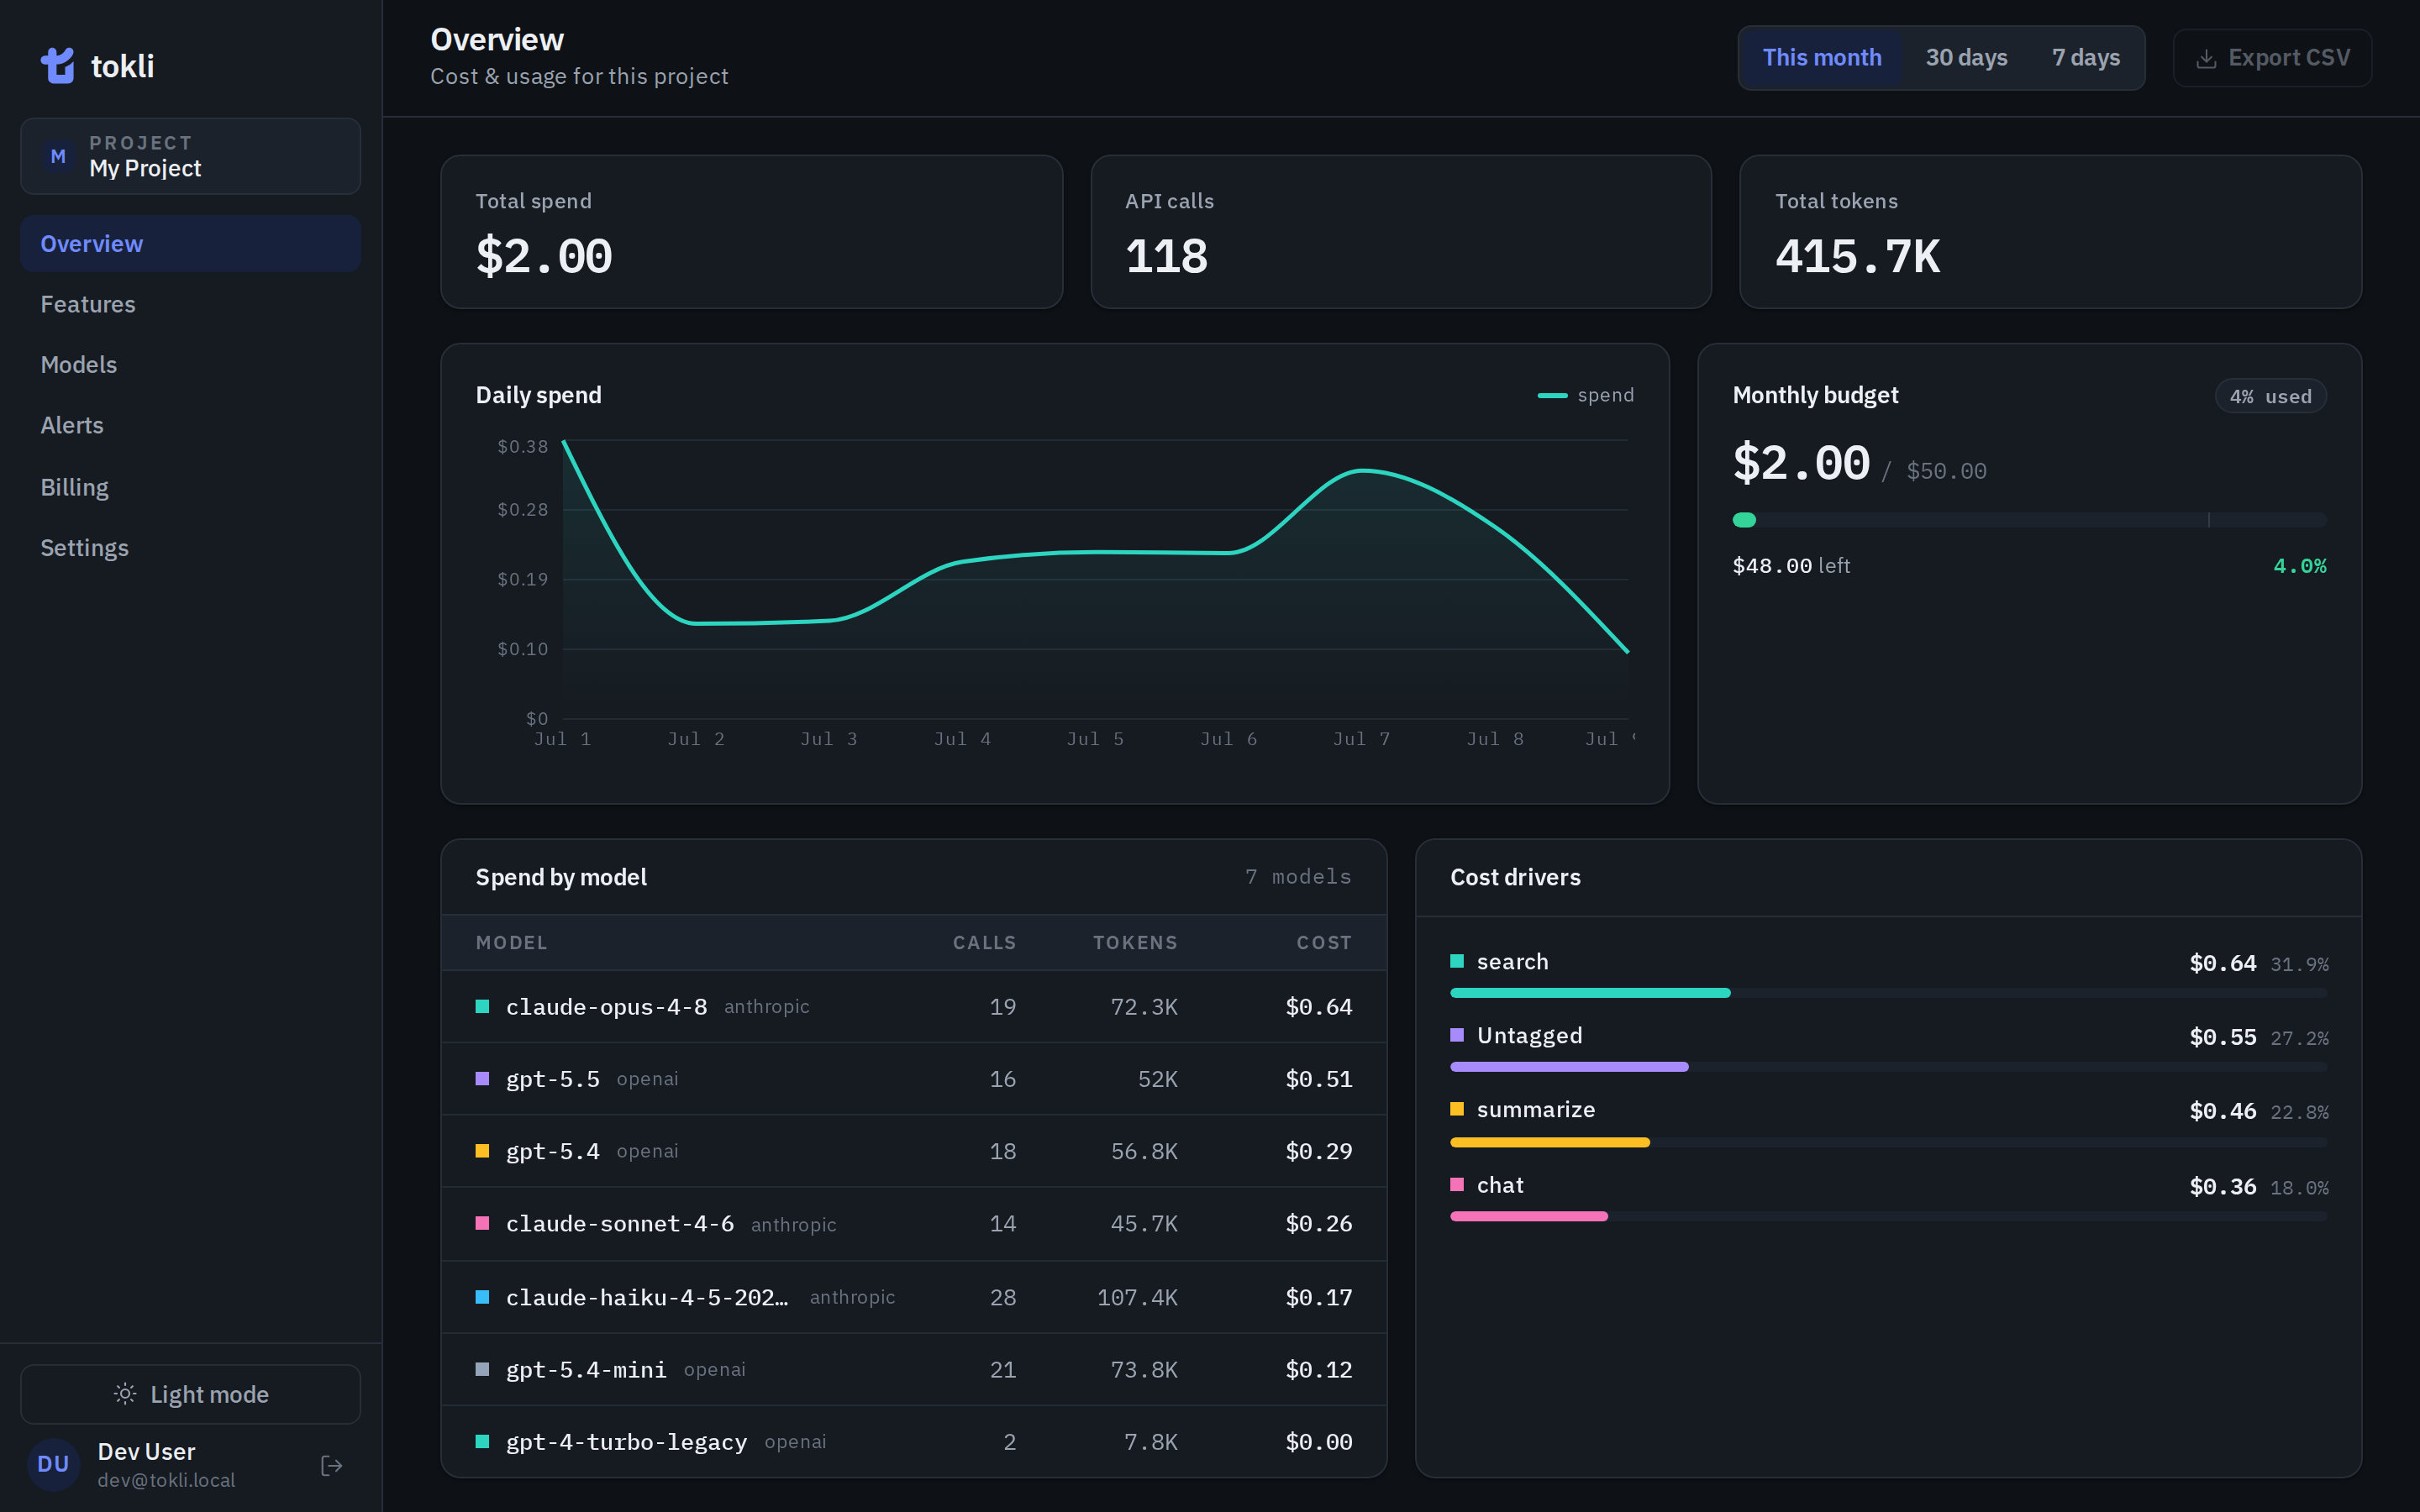Export data with Export CSV button
The height and width of the screenshot is (1512, 2420).
click(2272, 58)
